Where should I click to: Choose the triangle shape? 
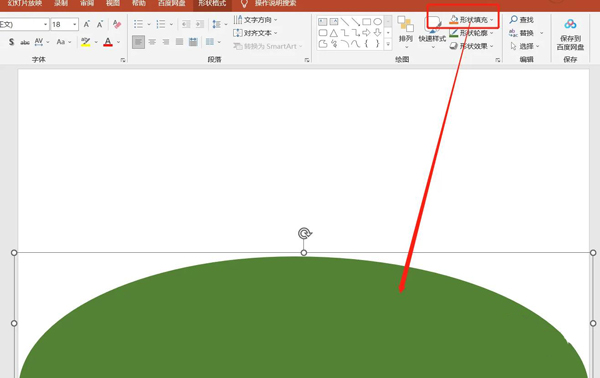pos(334,33)
